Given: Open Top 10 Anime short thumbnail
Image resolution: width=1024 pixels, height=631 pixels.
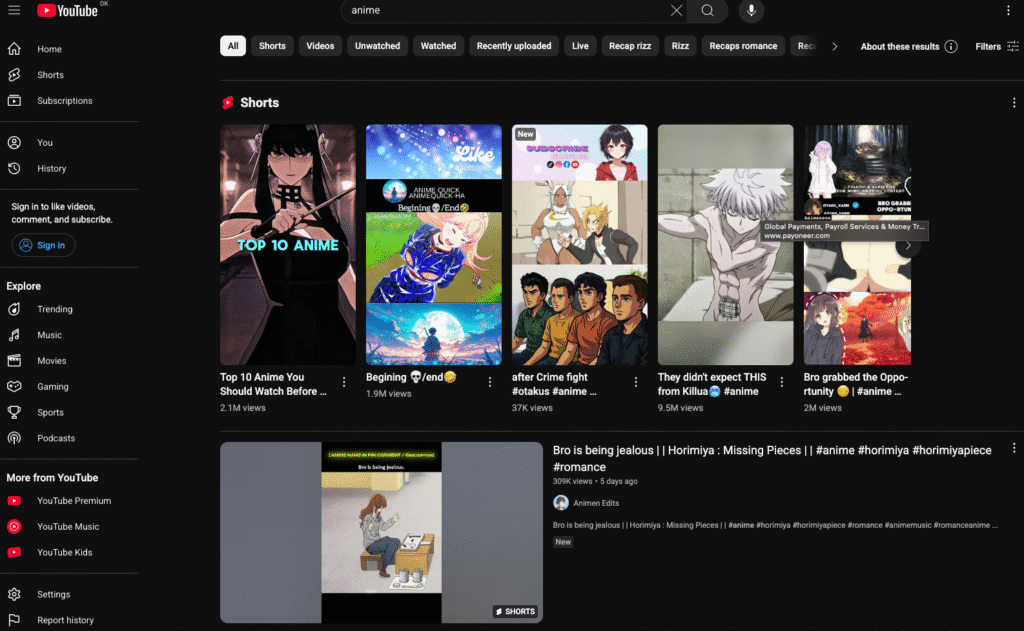Looking at the screenshot, I should point(288,244).
